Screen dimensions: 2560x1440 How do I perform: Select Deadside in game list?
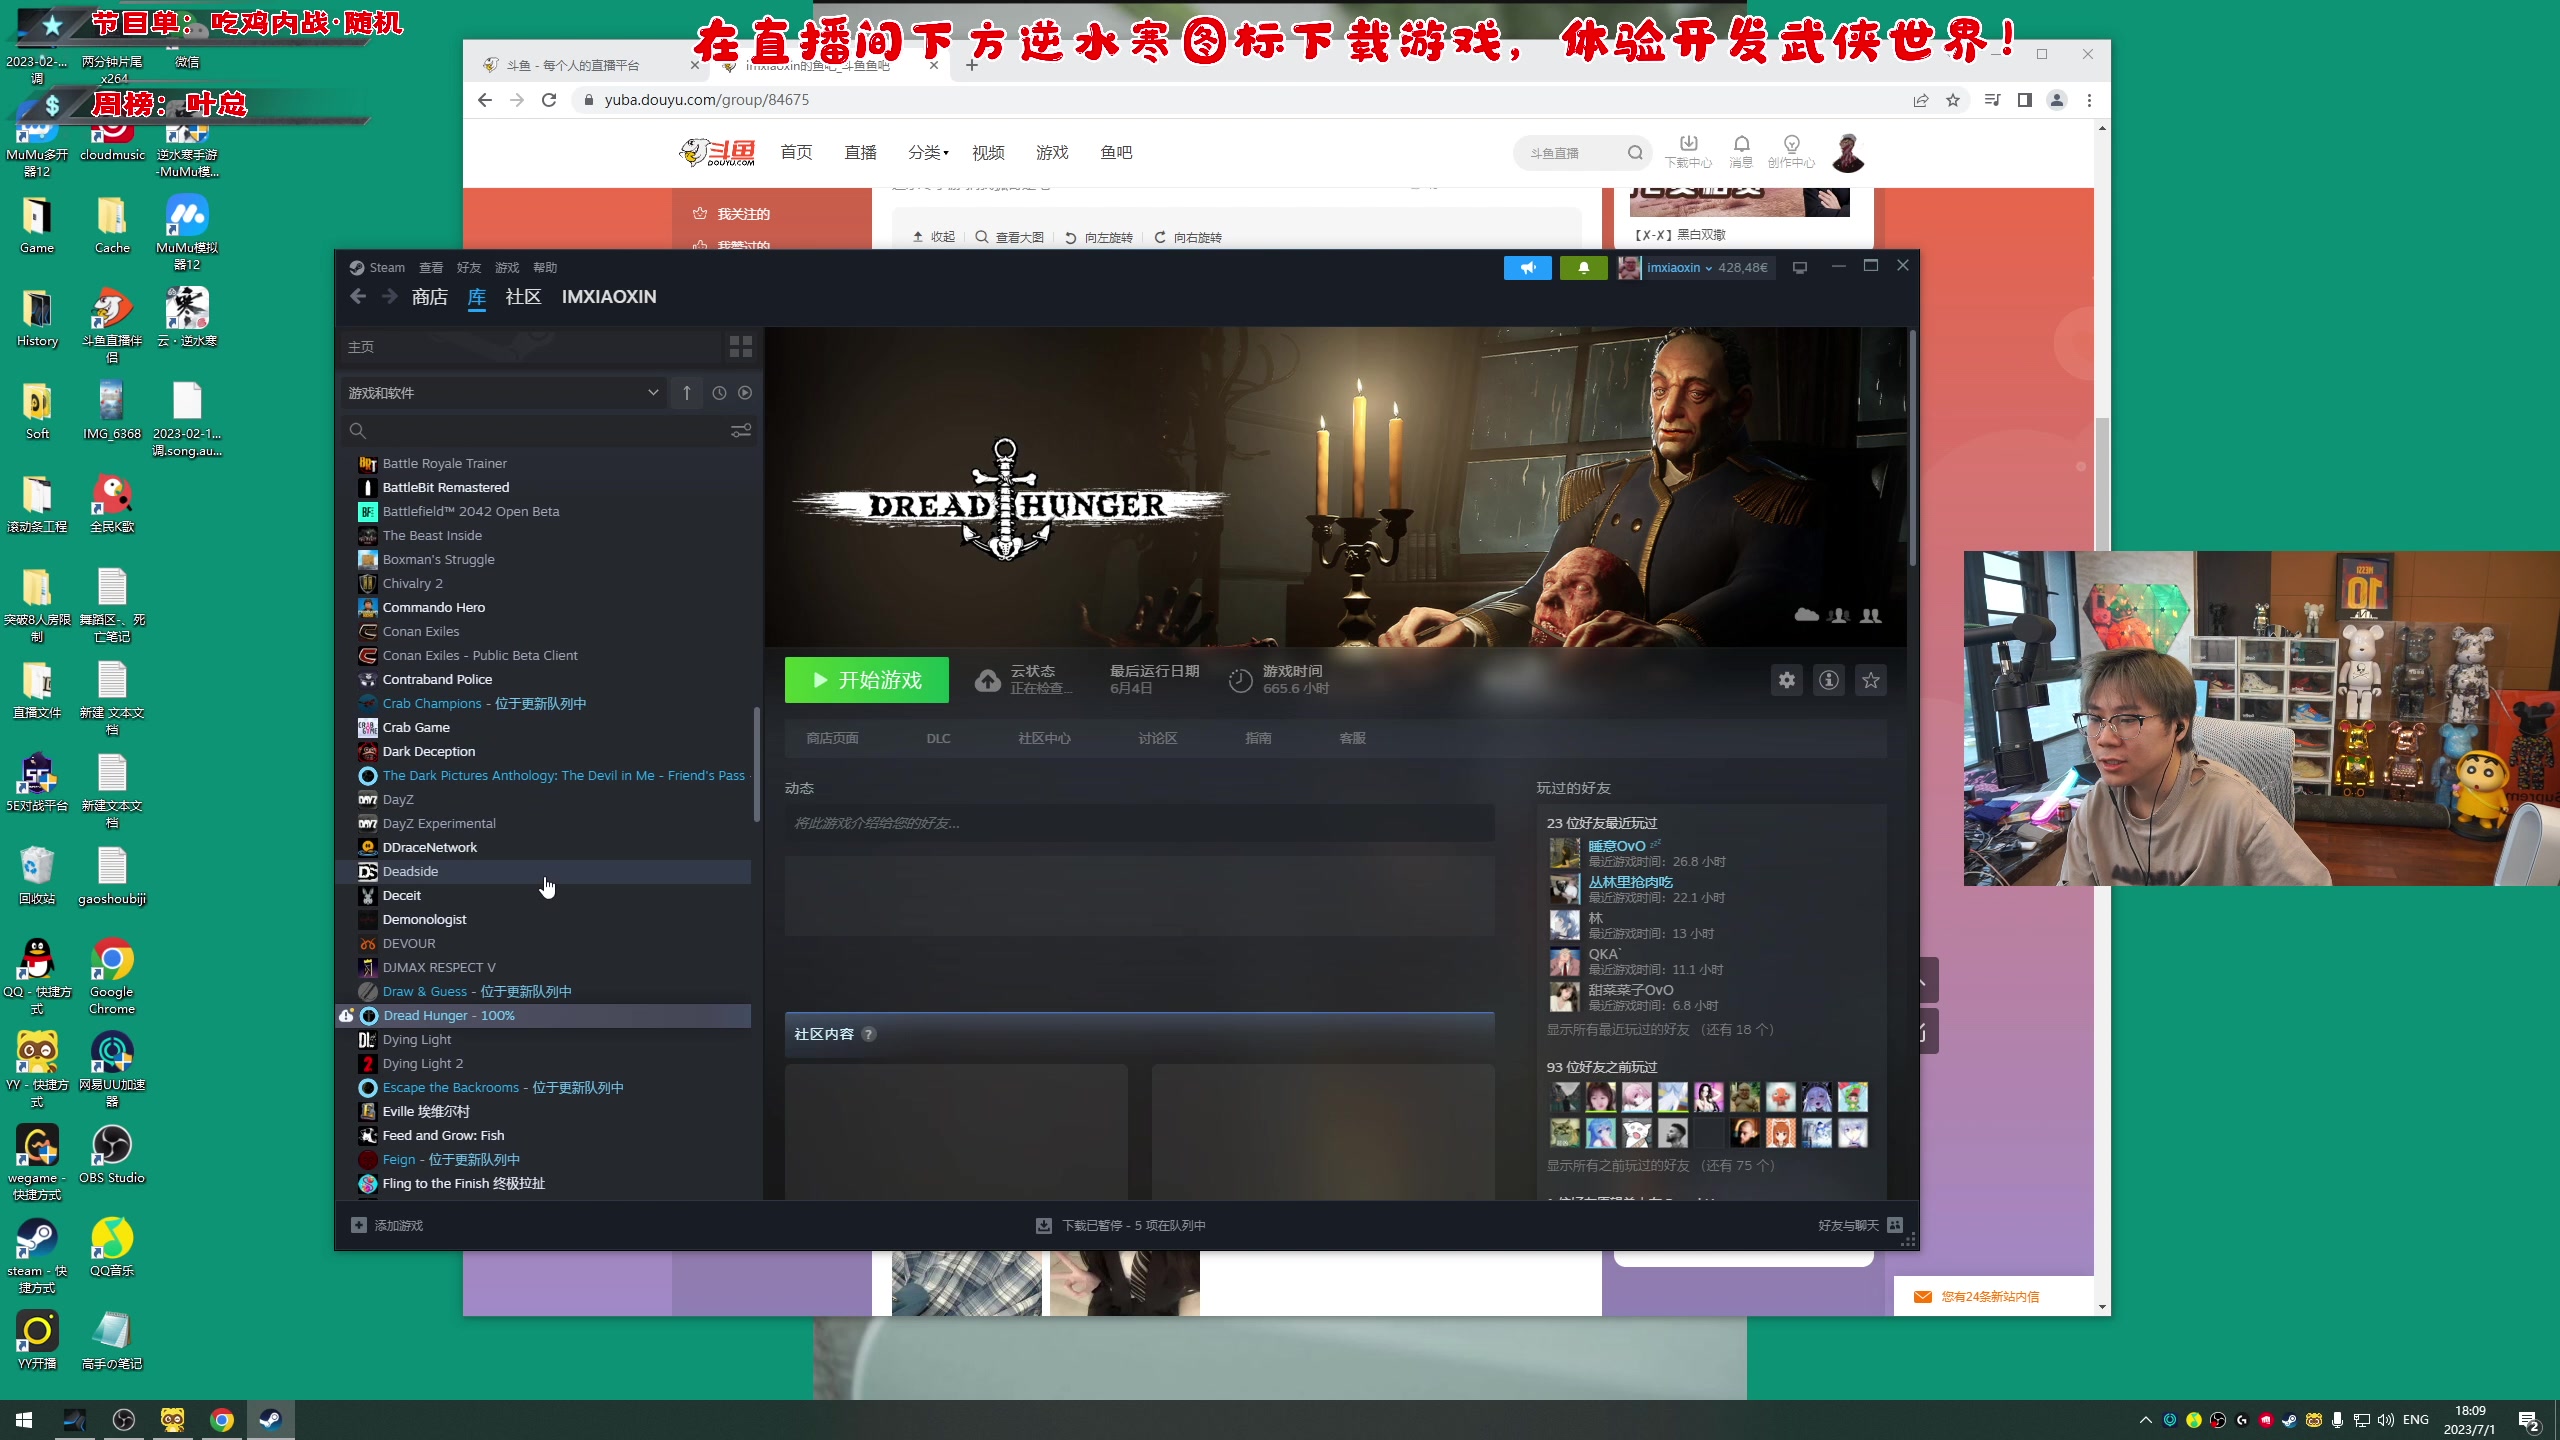(411, 871)
